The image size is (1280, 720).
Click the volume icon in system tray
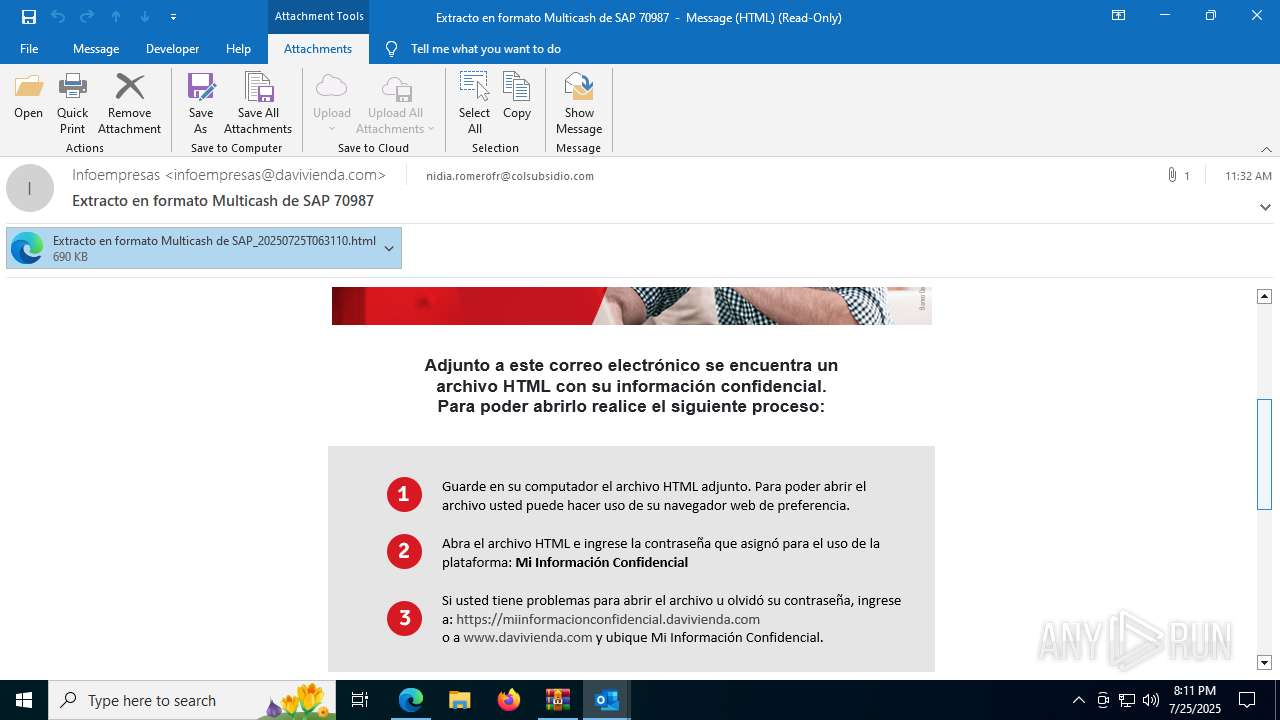tap(1150, 700)
